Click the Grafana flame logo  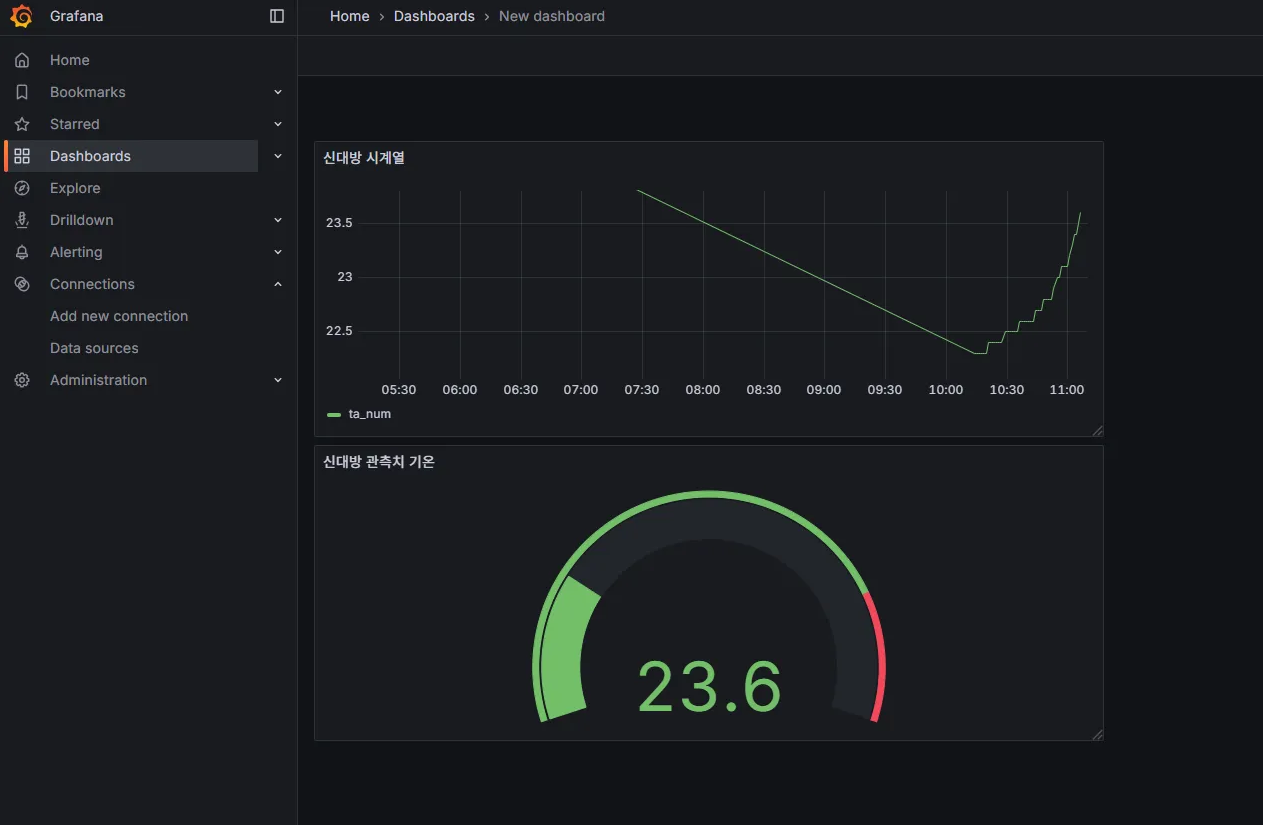(x=21, y=16)
